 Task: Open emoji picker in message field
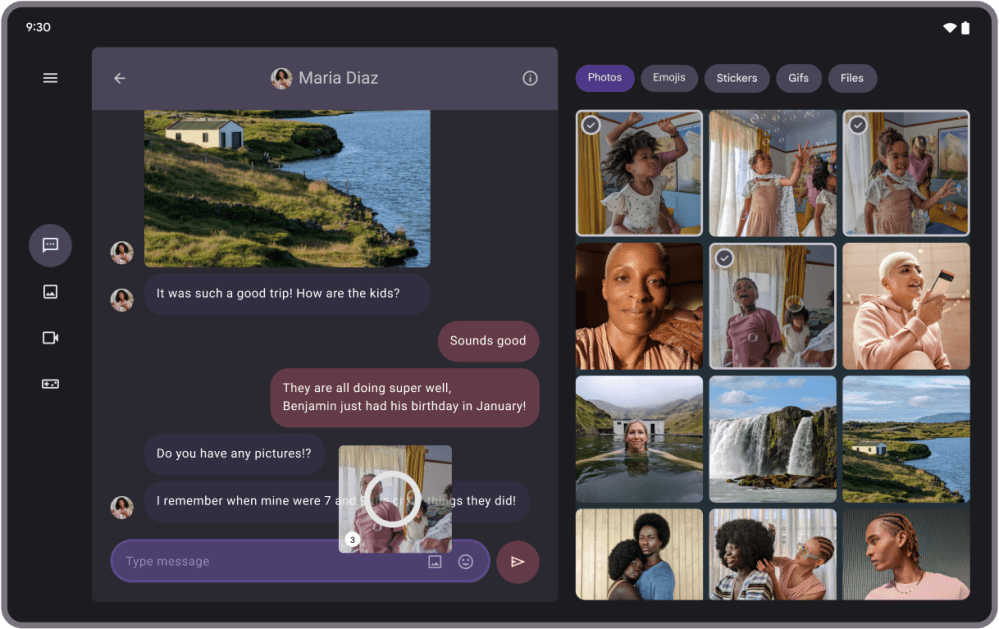point(465,562)
